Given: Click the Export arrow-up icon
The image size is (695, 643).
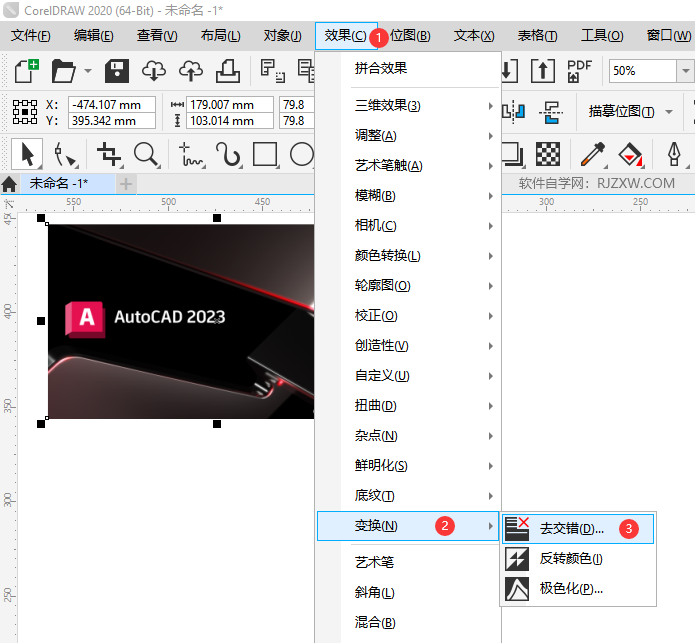Looking at the screenshot, I should pos(543,71).
